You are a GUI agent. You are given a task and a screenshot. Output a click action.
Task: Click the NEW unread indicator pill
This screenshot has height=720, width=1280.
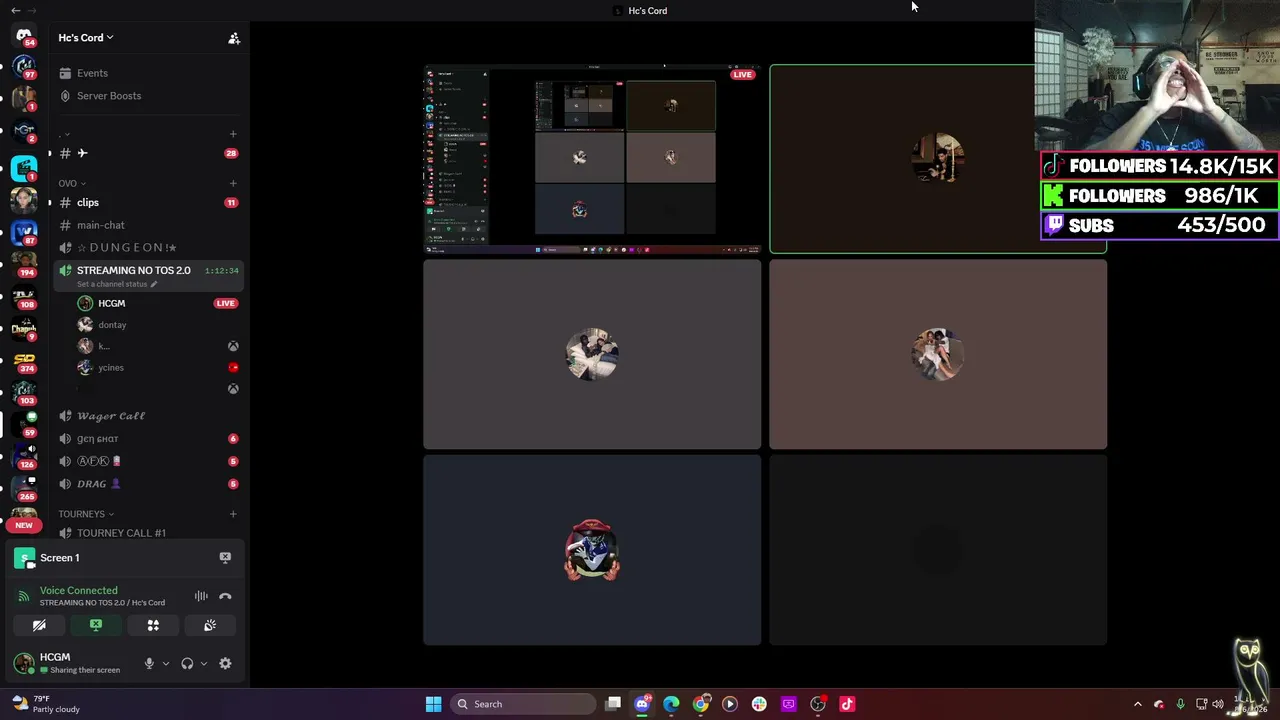pyautogui.click(x=24, y=525)
